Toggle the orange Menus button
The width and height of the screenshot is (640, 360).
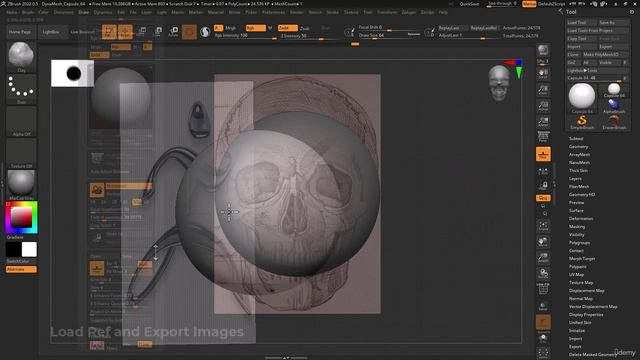529,4
